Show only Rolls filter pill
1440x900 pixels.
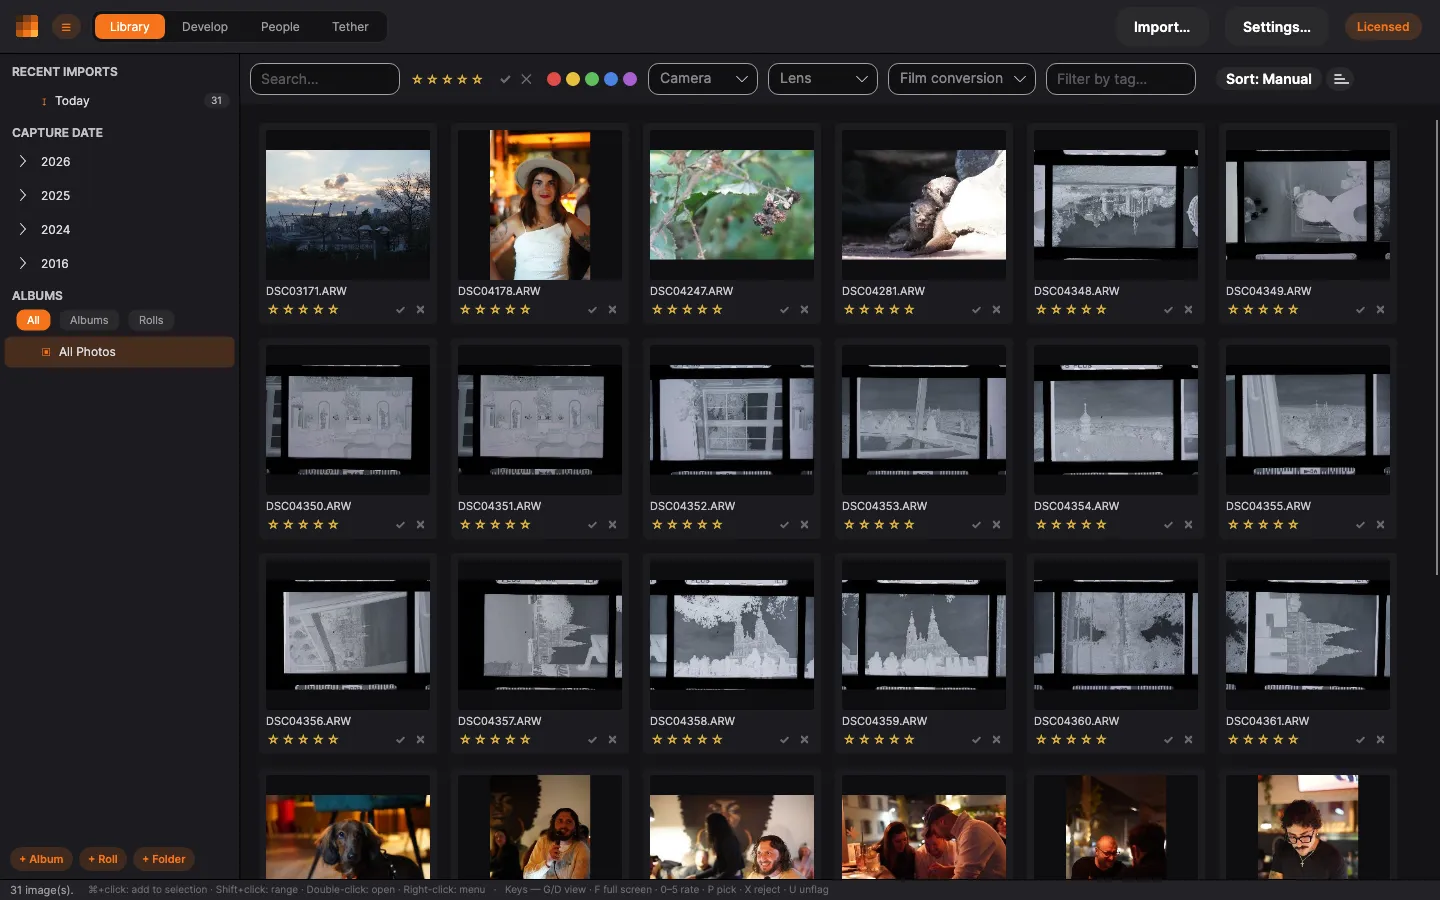[x=151, y=320]
